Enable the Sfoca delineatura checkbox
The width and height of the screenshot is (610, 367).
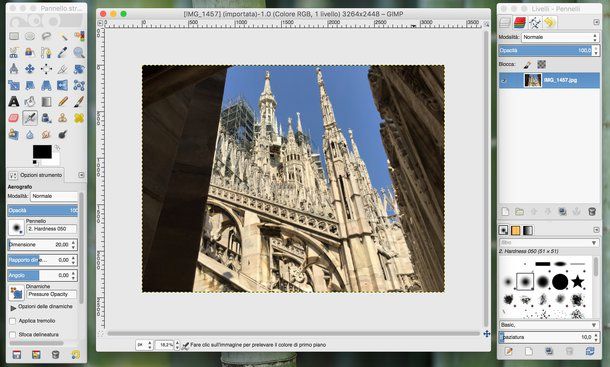point(12,335)
